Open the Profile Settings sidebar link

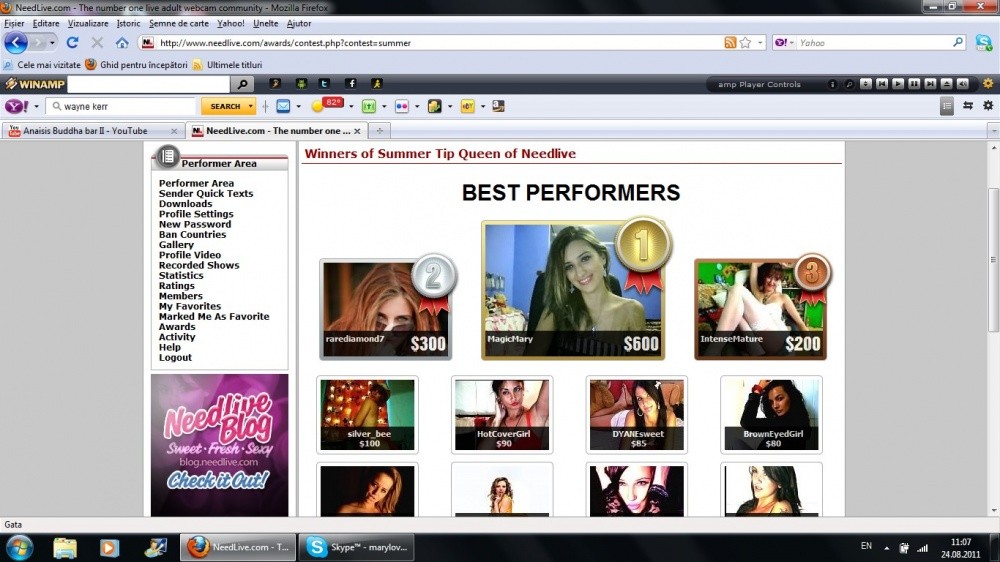click(x=196, y=214)
